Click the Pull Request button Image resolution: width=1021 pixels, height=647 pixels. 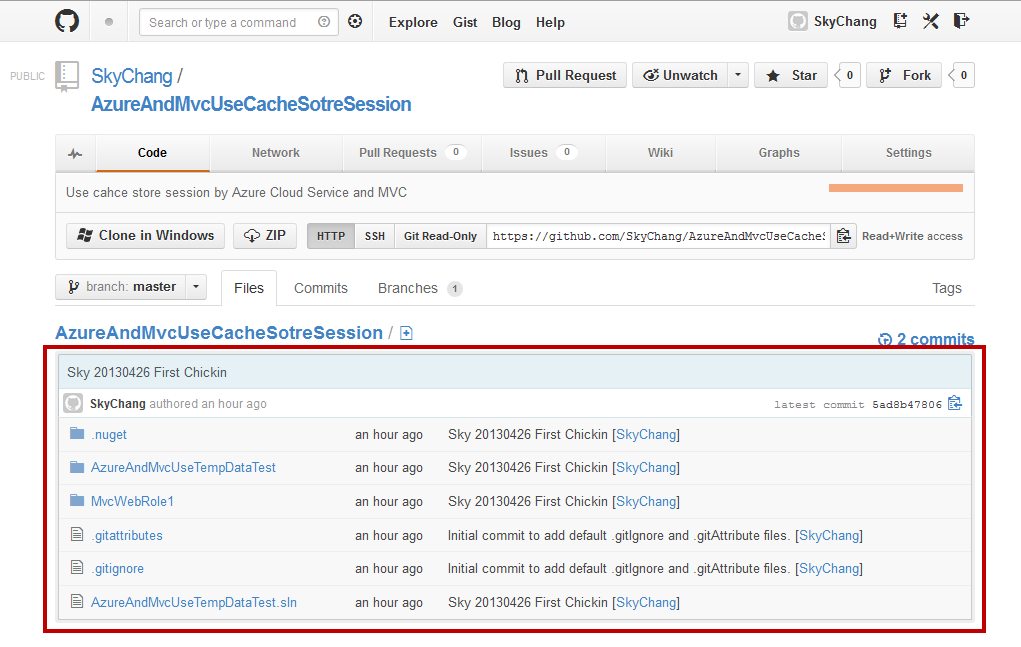565,76
